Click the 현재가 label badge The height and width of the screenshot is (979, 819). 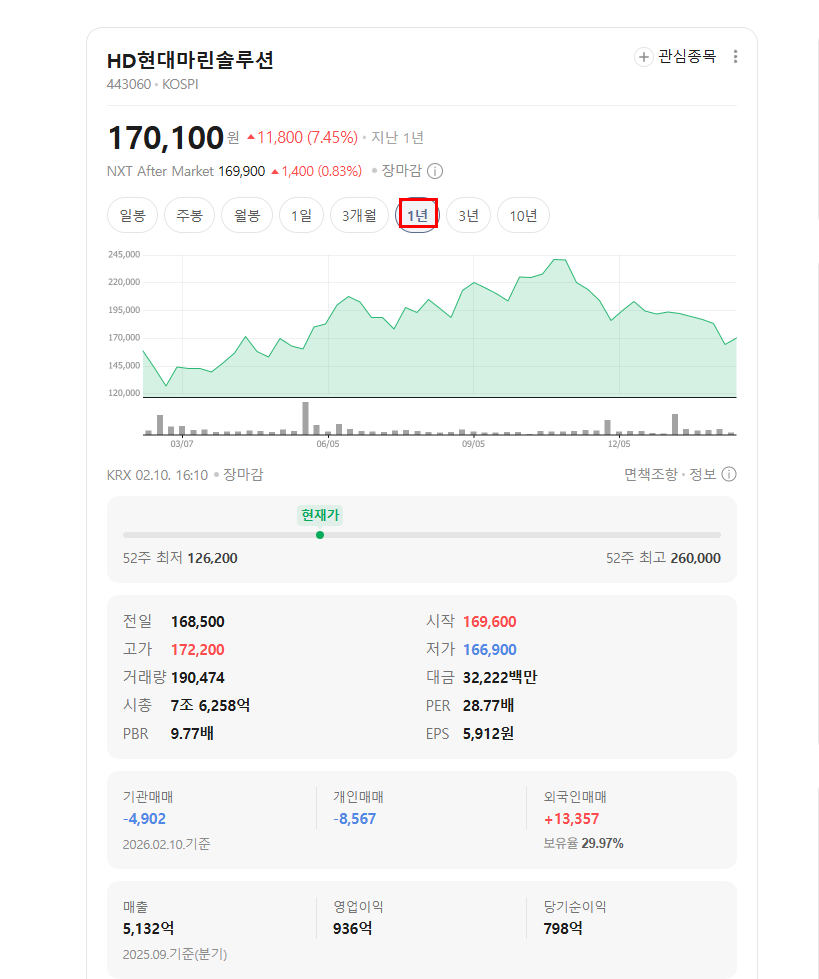[320, 515]
